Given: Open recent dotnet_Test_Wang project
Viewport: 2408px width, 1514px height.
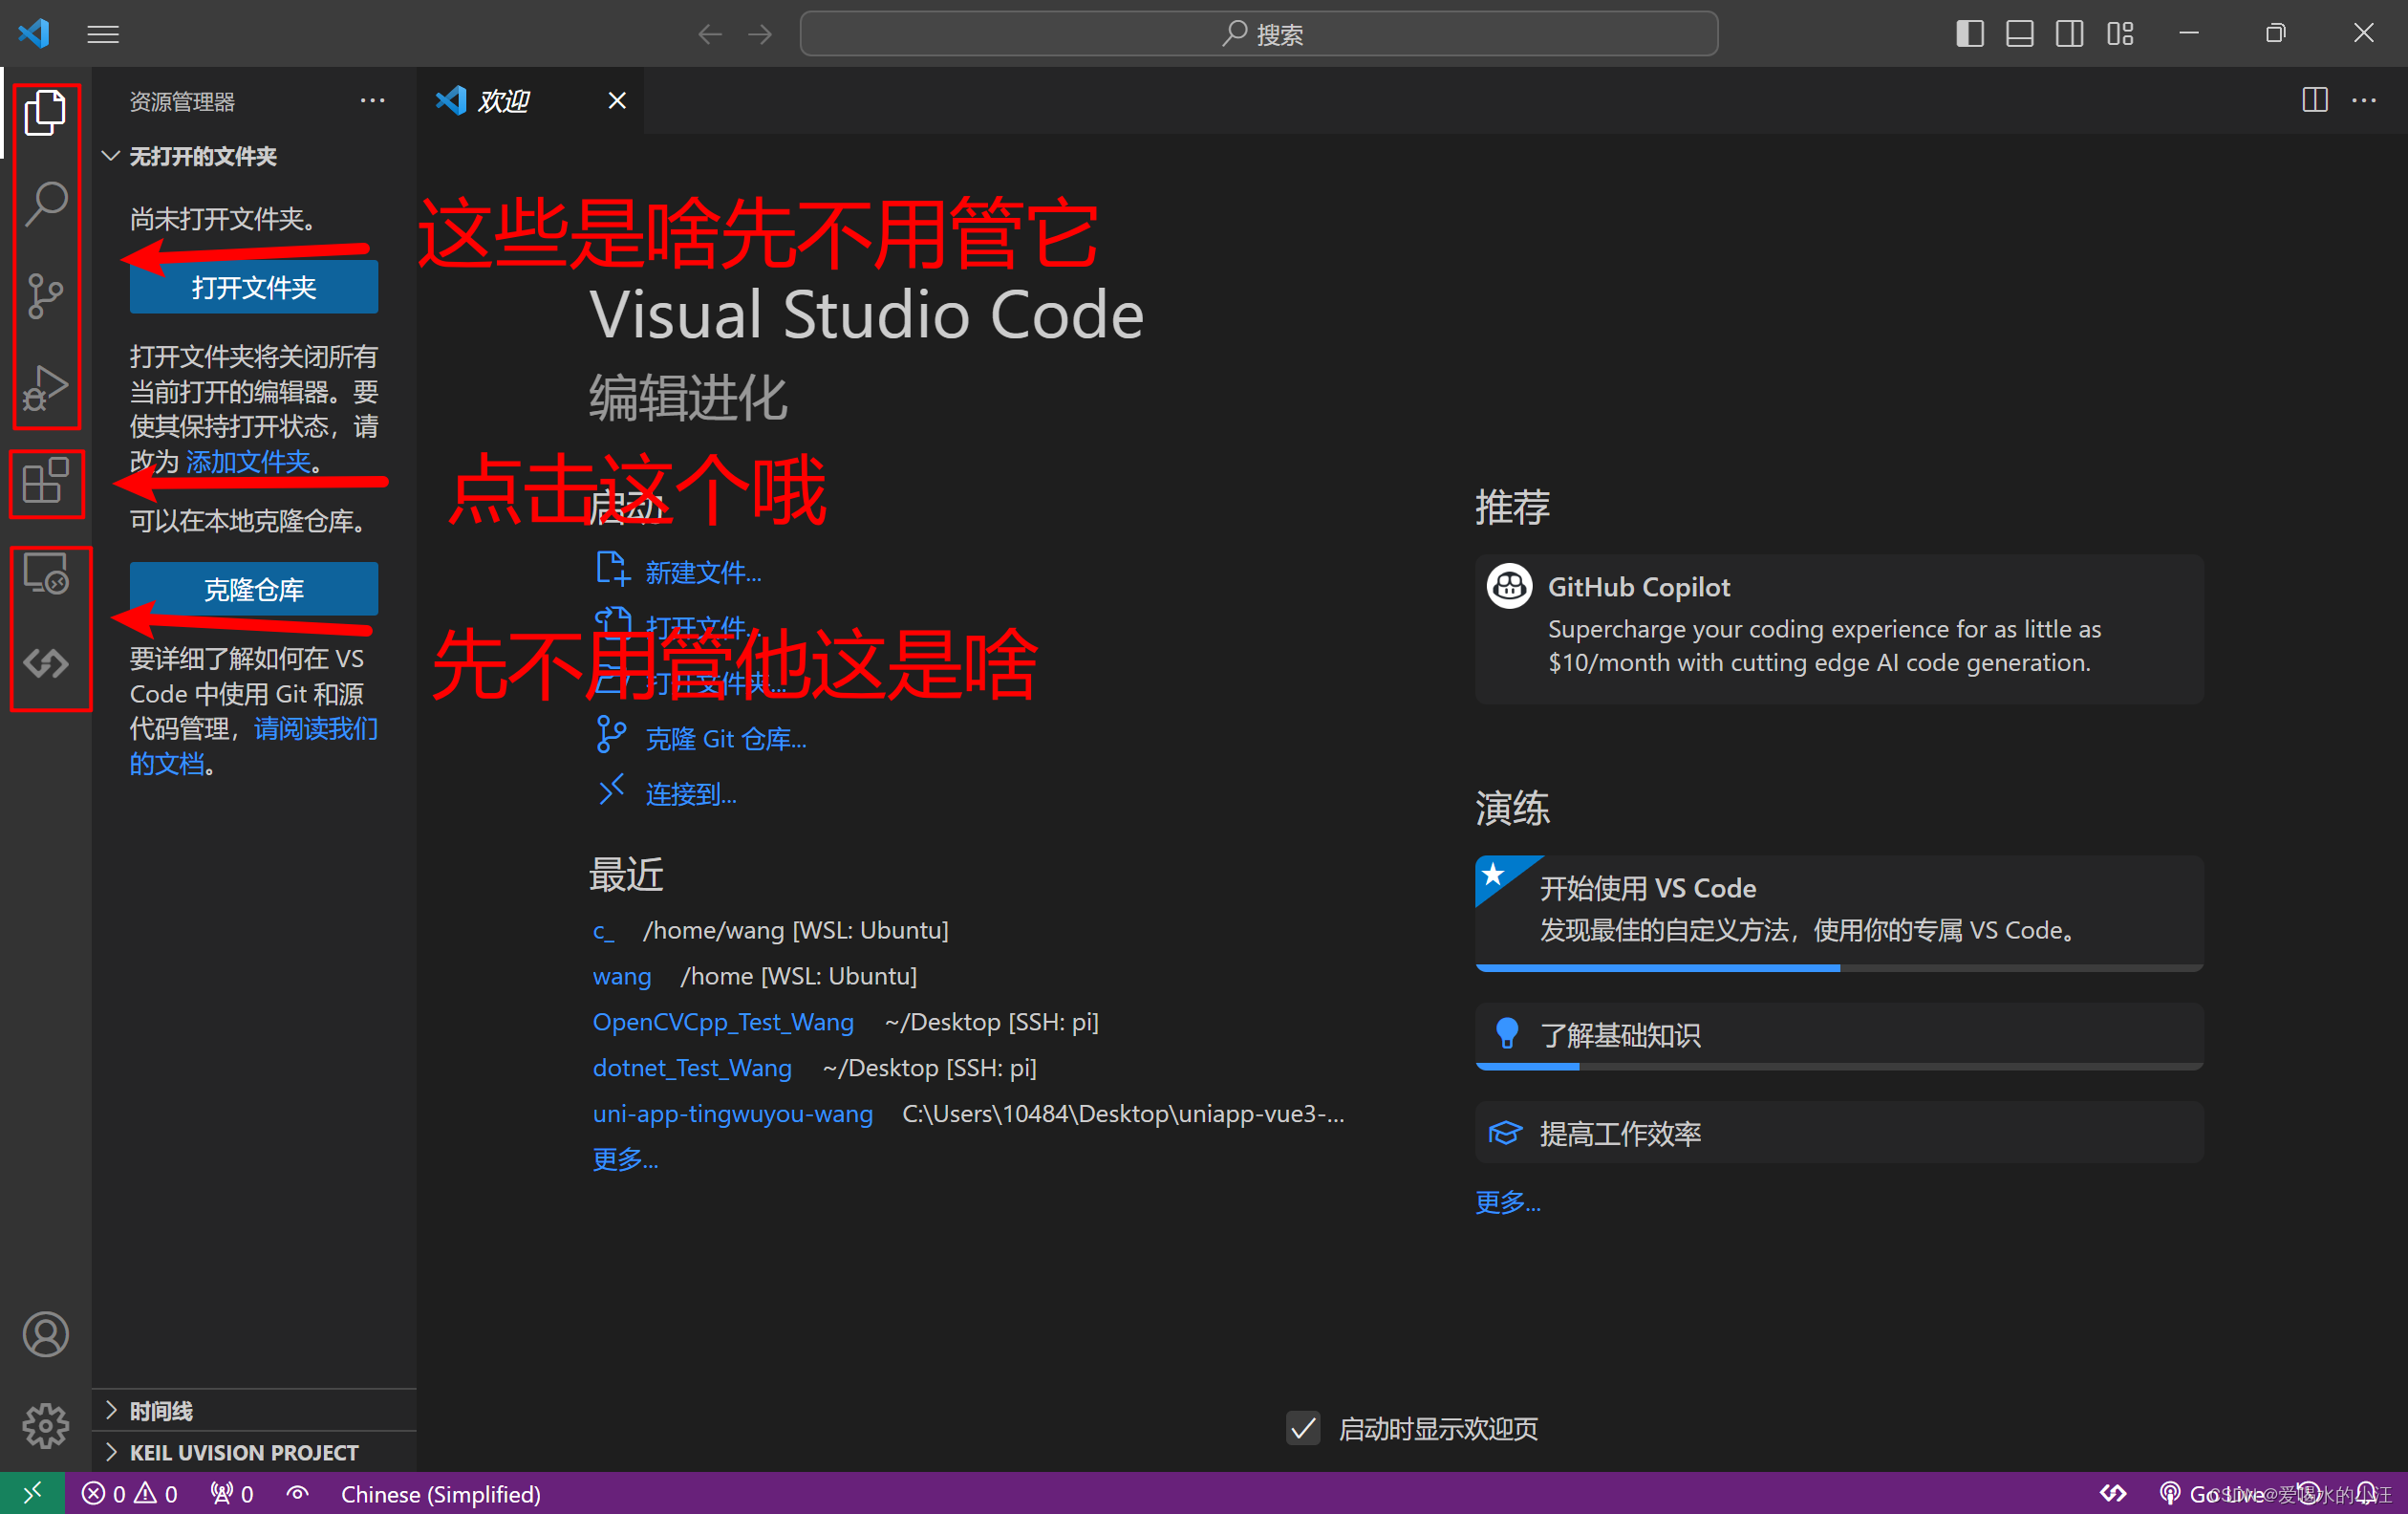Looking at the screenshot, I should (x=692, y=1068).
